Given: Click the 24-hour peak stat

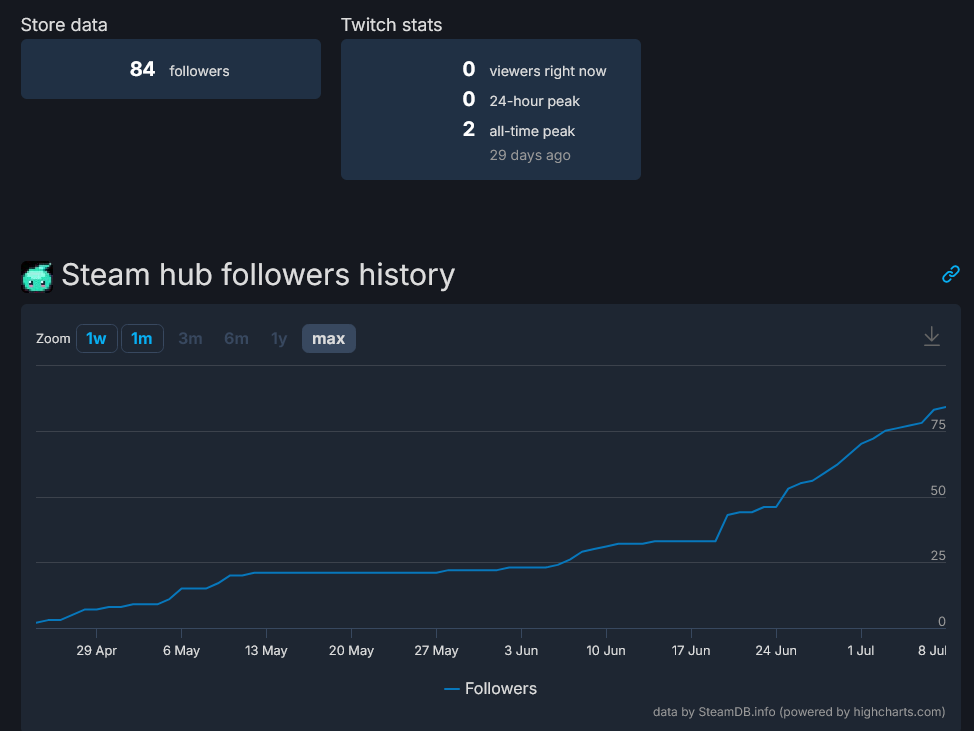Looking at the screenshot, I should point(521,100).
